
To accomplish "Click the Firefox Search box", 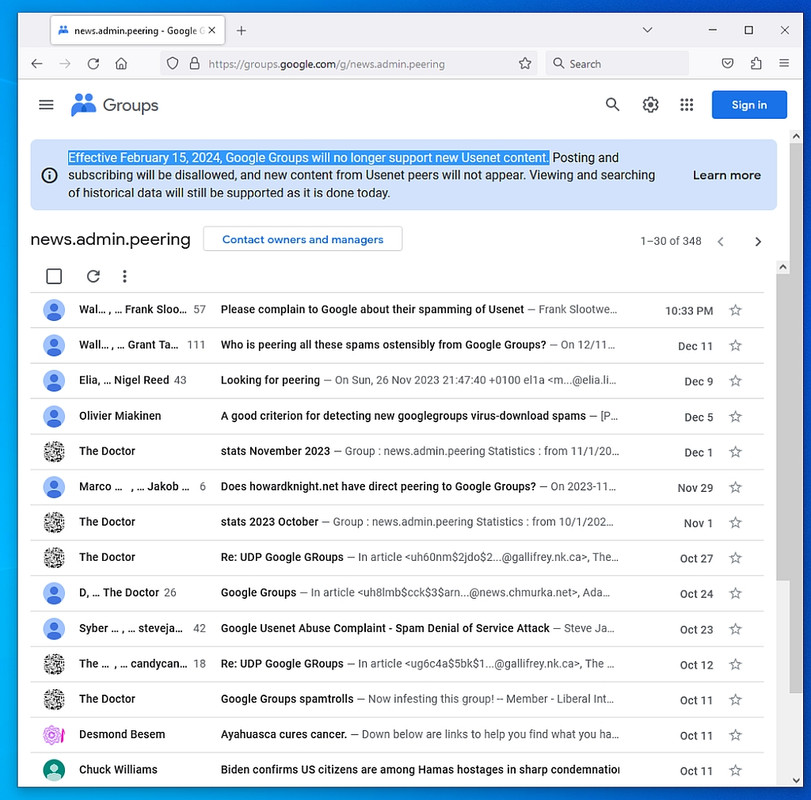I will [617, 64].
